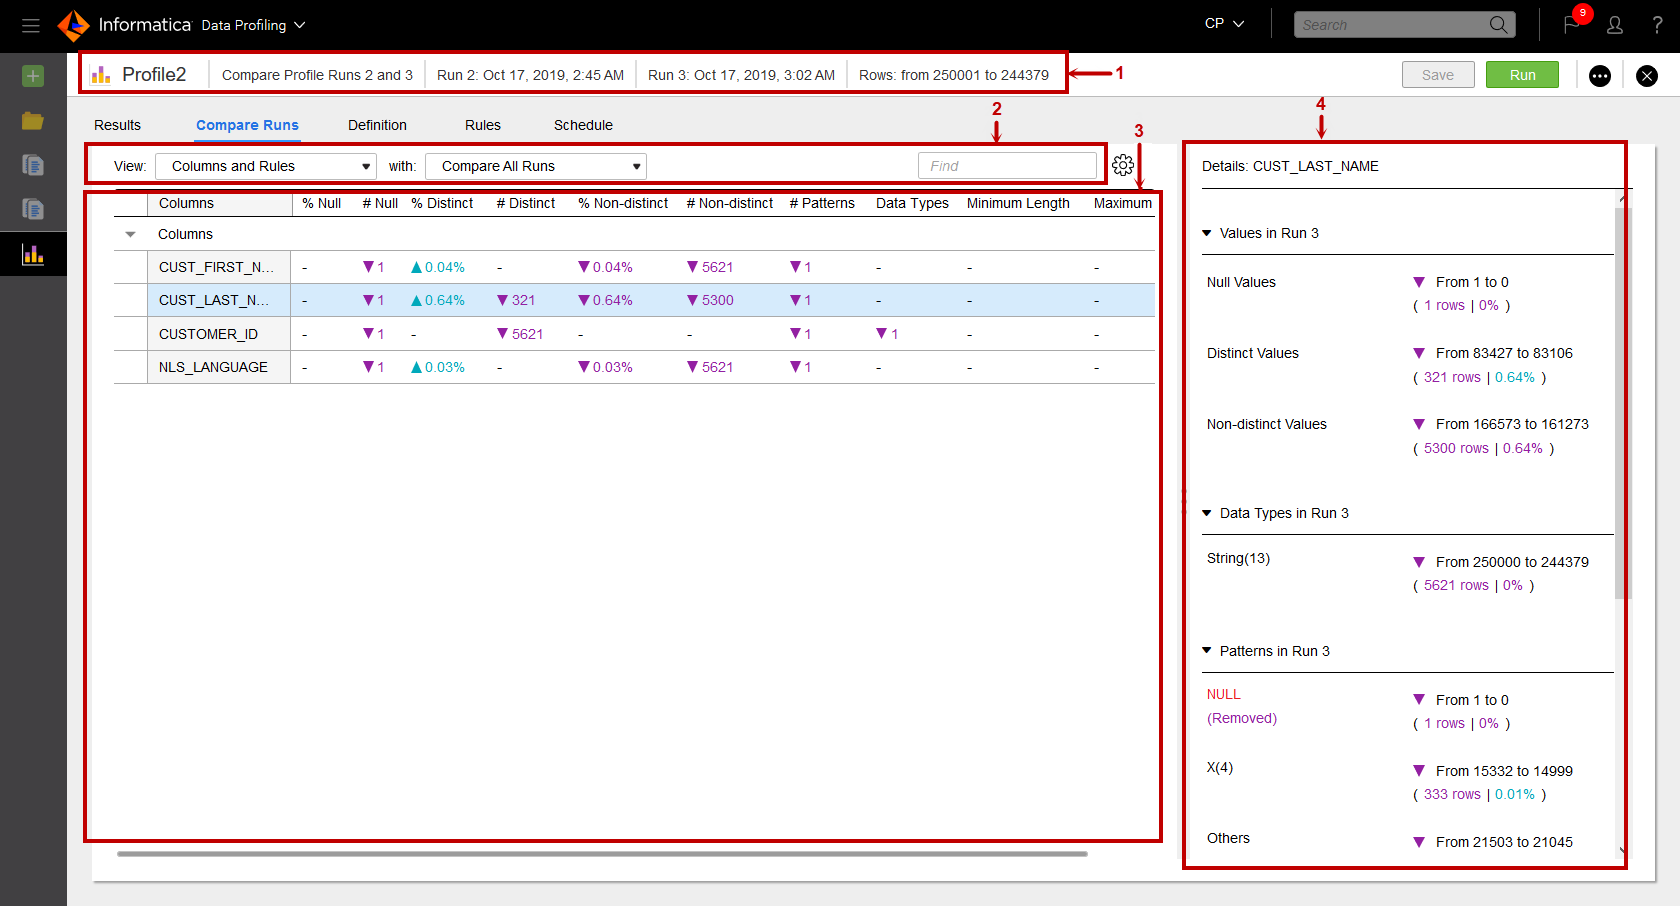Open the Explore folder icon in sidebar
Screen dimensions: 1680x906
click(x=33, y=121)
